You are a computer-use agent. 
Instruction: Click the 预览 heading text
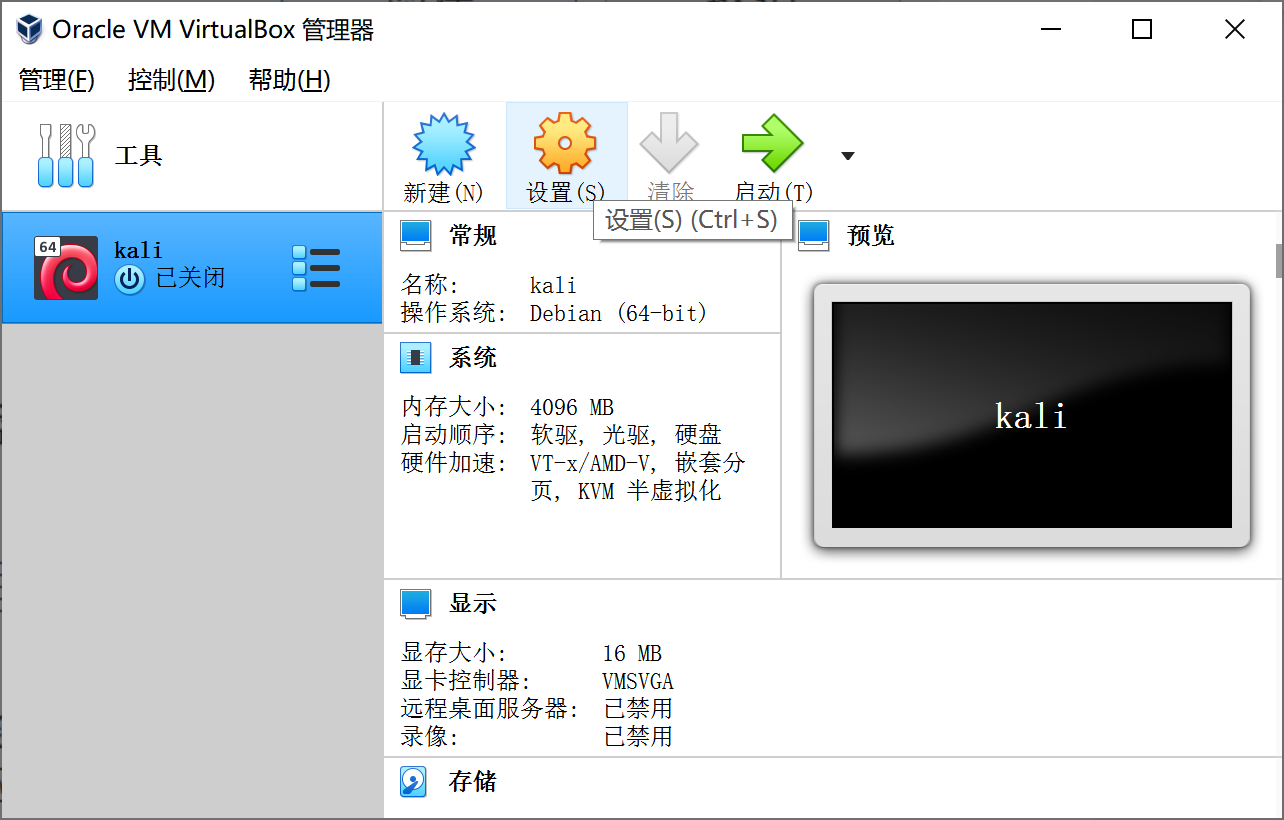(x=871, y=236)
